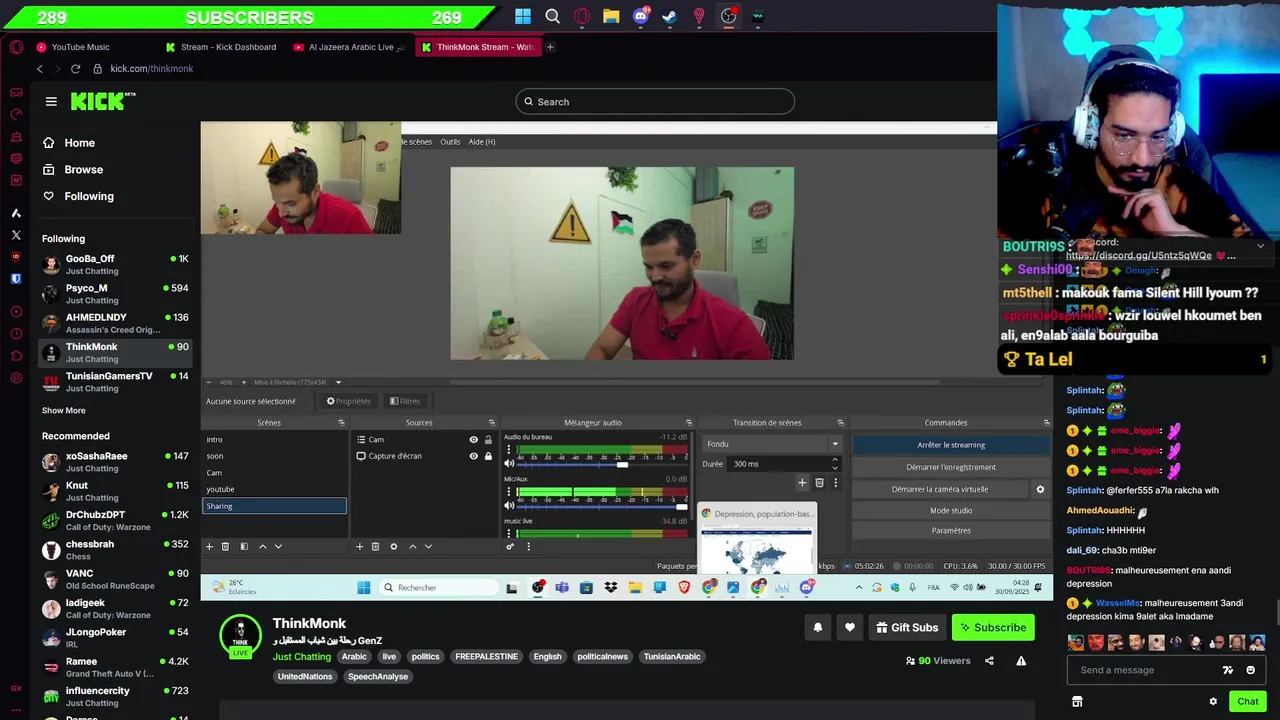Open File Explorer from top taskbar
Image resolution: width=1280 pixels, height=720 pixels.
click(611, 16)
